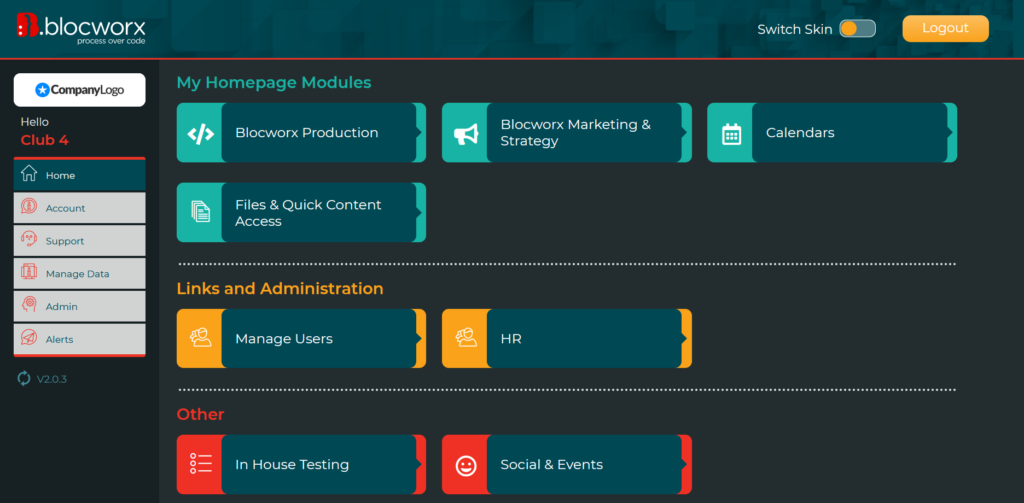Screen dimensions: 1024x503
Task: Select Manage Data in sidebar
Action: click(x=80, y=273)
